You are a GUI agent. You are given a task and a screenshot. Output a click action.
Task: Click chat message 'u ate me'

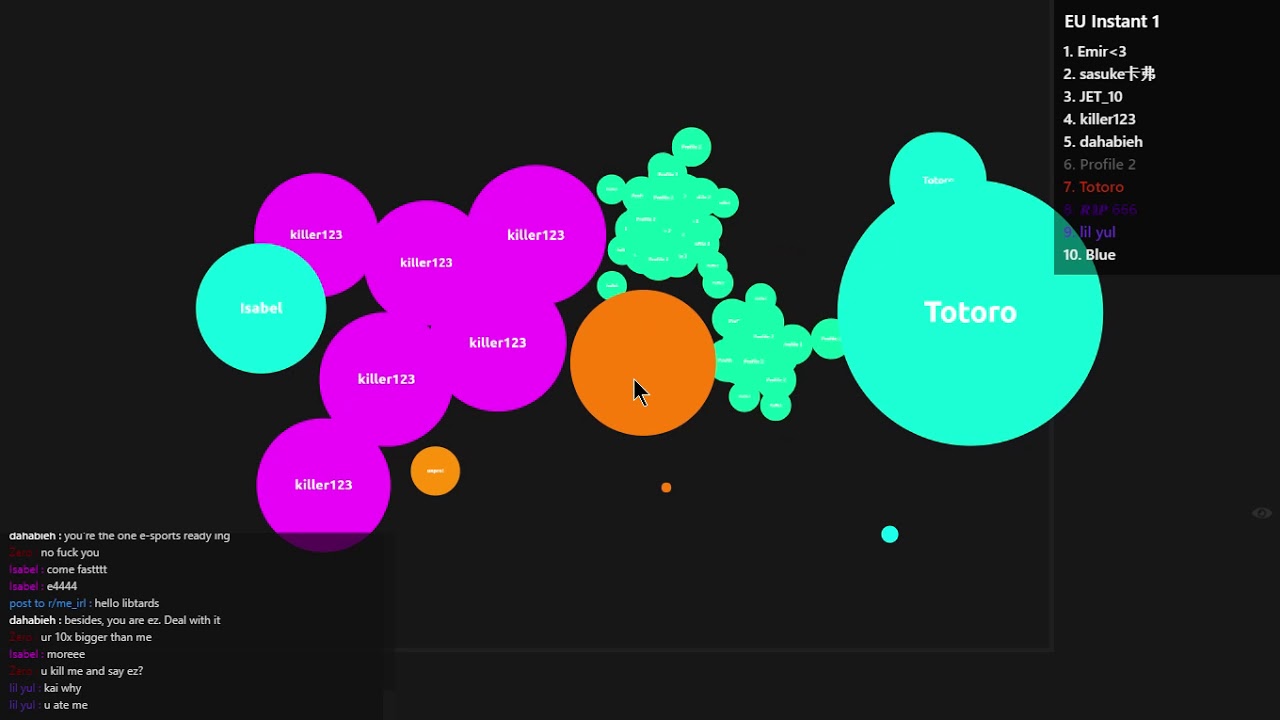pyautogui.click(x=66, y=705)
